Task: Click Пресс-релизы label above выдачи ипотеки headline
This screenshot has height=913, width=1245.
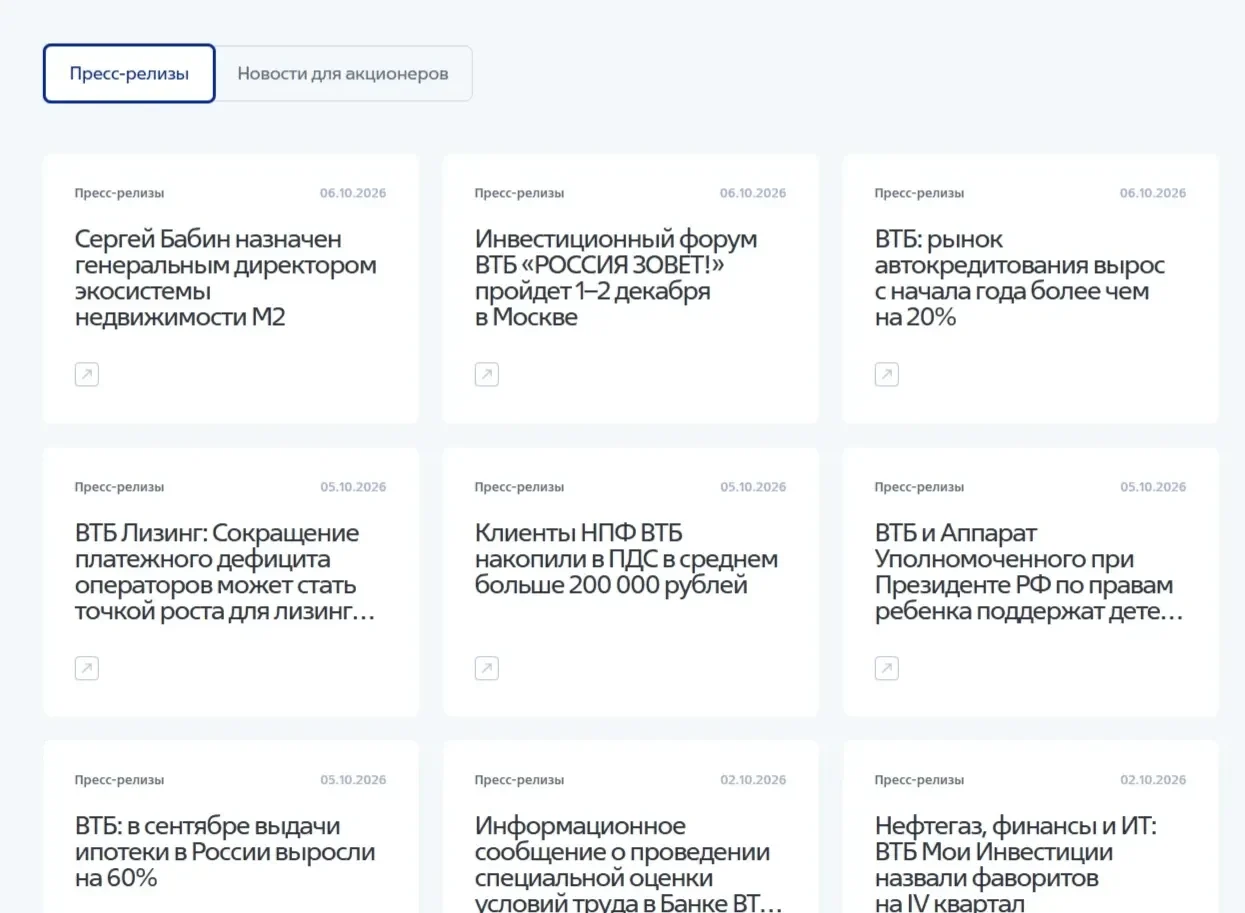Action: [119, 780]
